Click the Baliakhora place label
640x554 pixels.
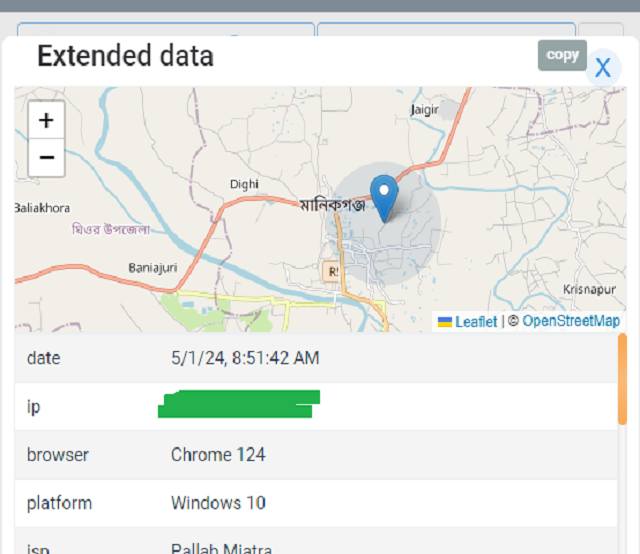[42, 208]
